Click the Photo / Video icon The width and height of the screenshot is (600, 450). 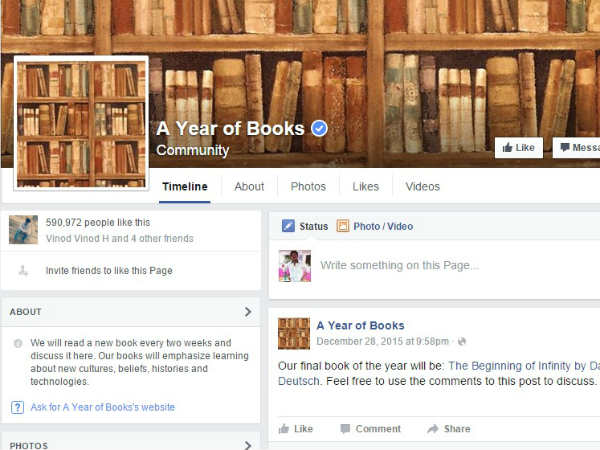[x=342, y=226]
